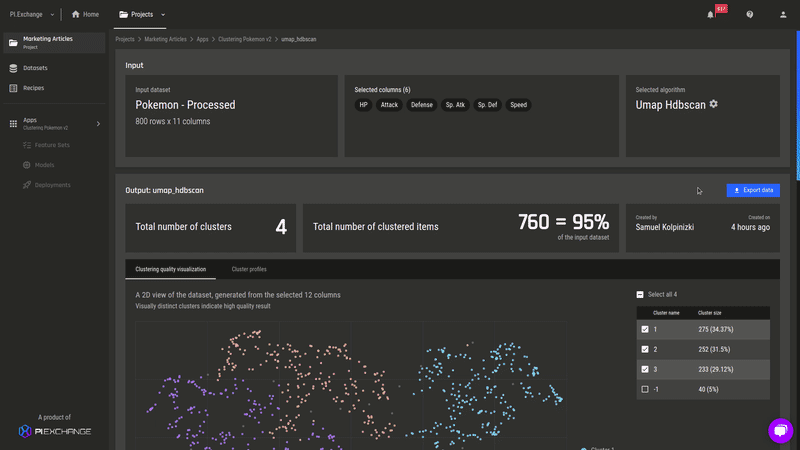Click the 275 (34.37%) cluster size cell
This screenshot has height=450, width=800.
[716, 330]
